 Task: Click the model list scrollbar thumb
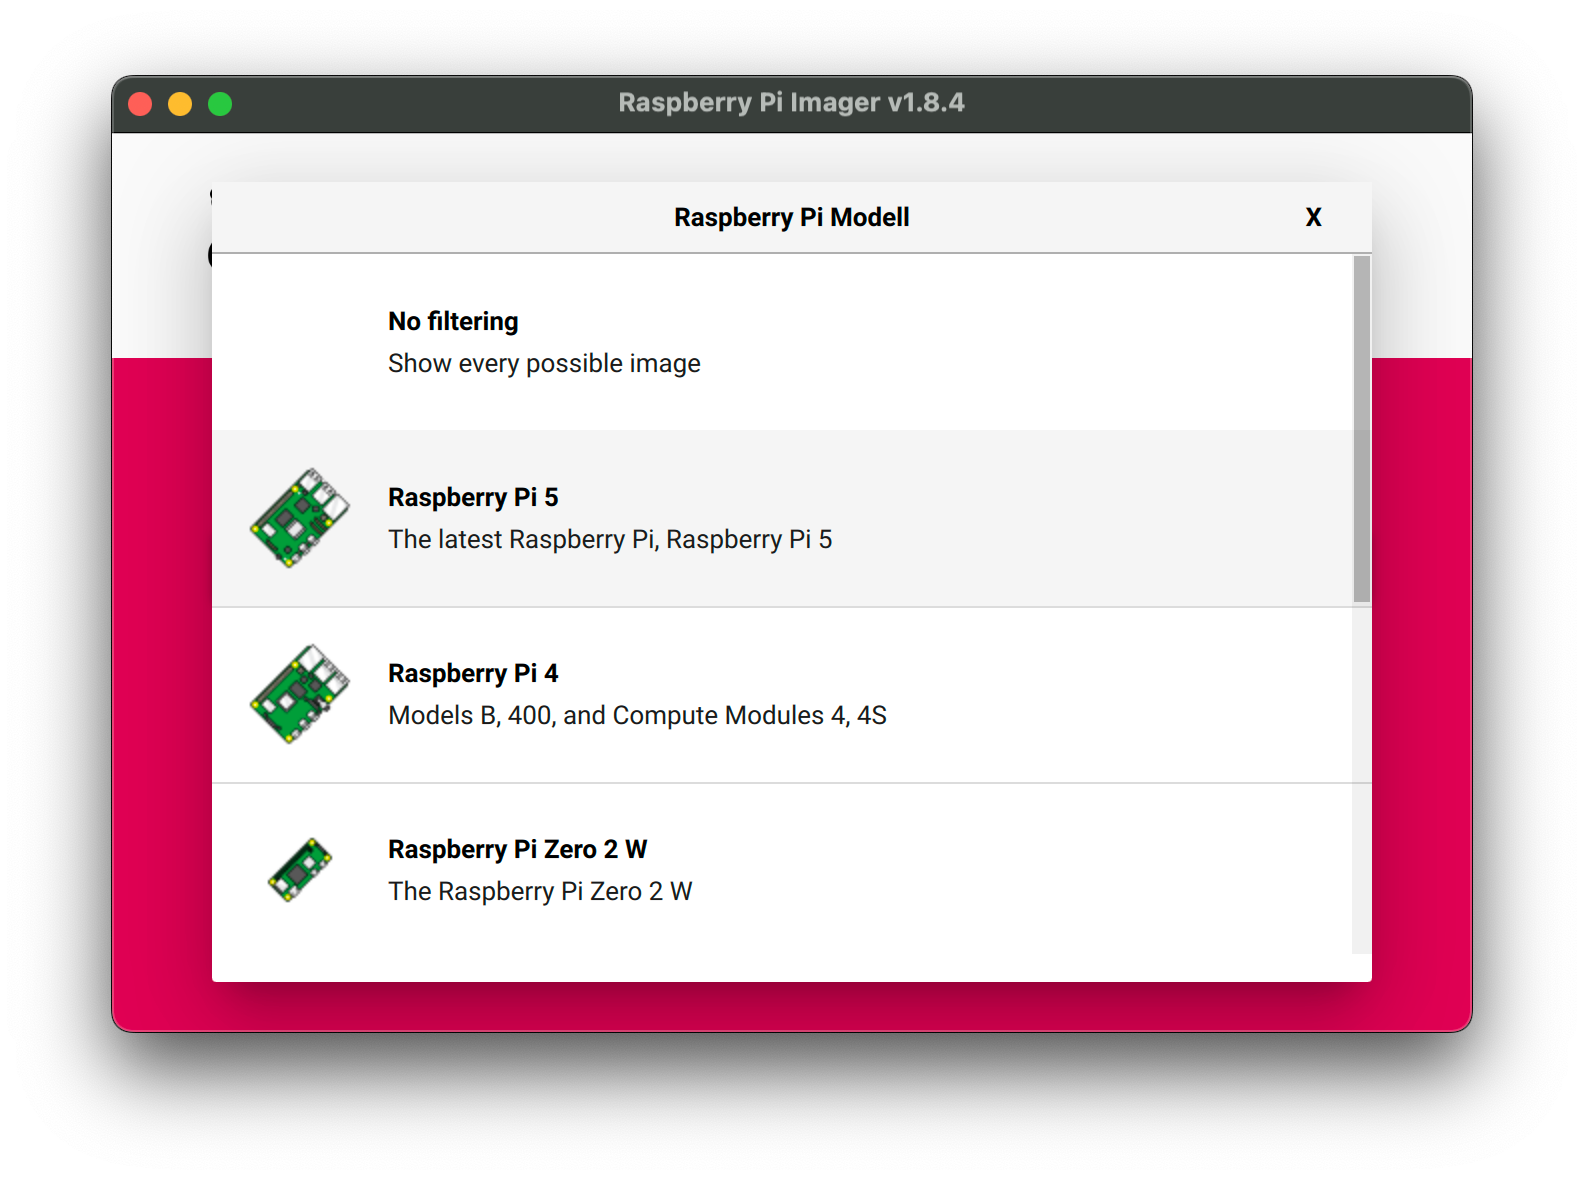coord(1361,428)
